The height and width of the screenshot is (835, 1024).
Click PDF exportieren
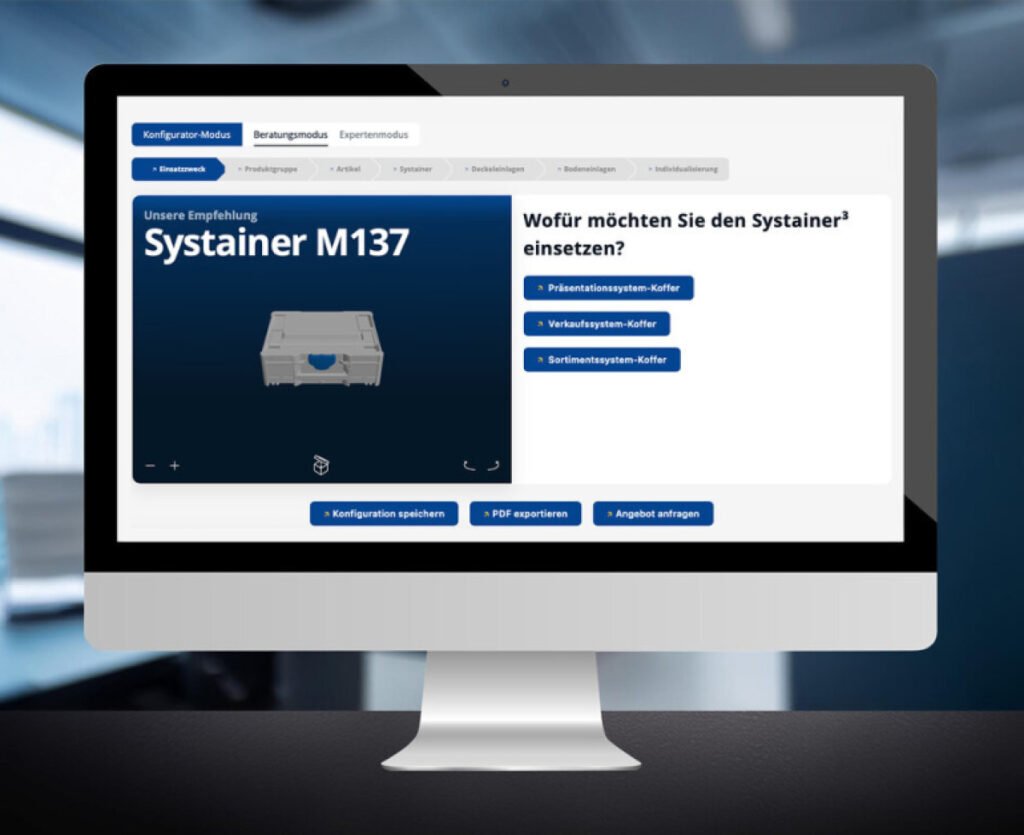coord(525,514)
